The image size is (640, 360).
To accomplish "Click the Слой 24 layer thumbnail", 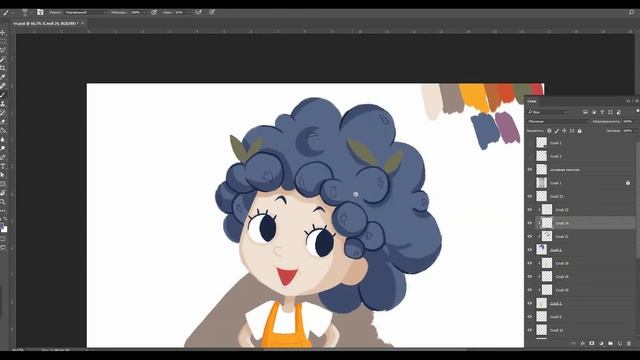I will coord(547,223).
